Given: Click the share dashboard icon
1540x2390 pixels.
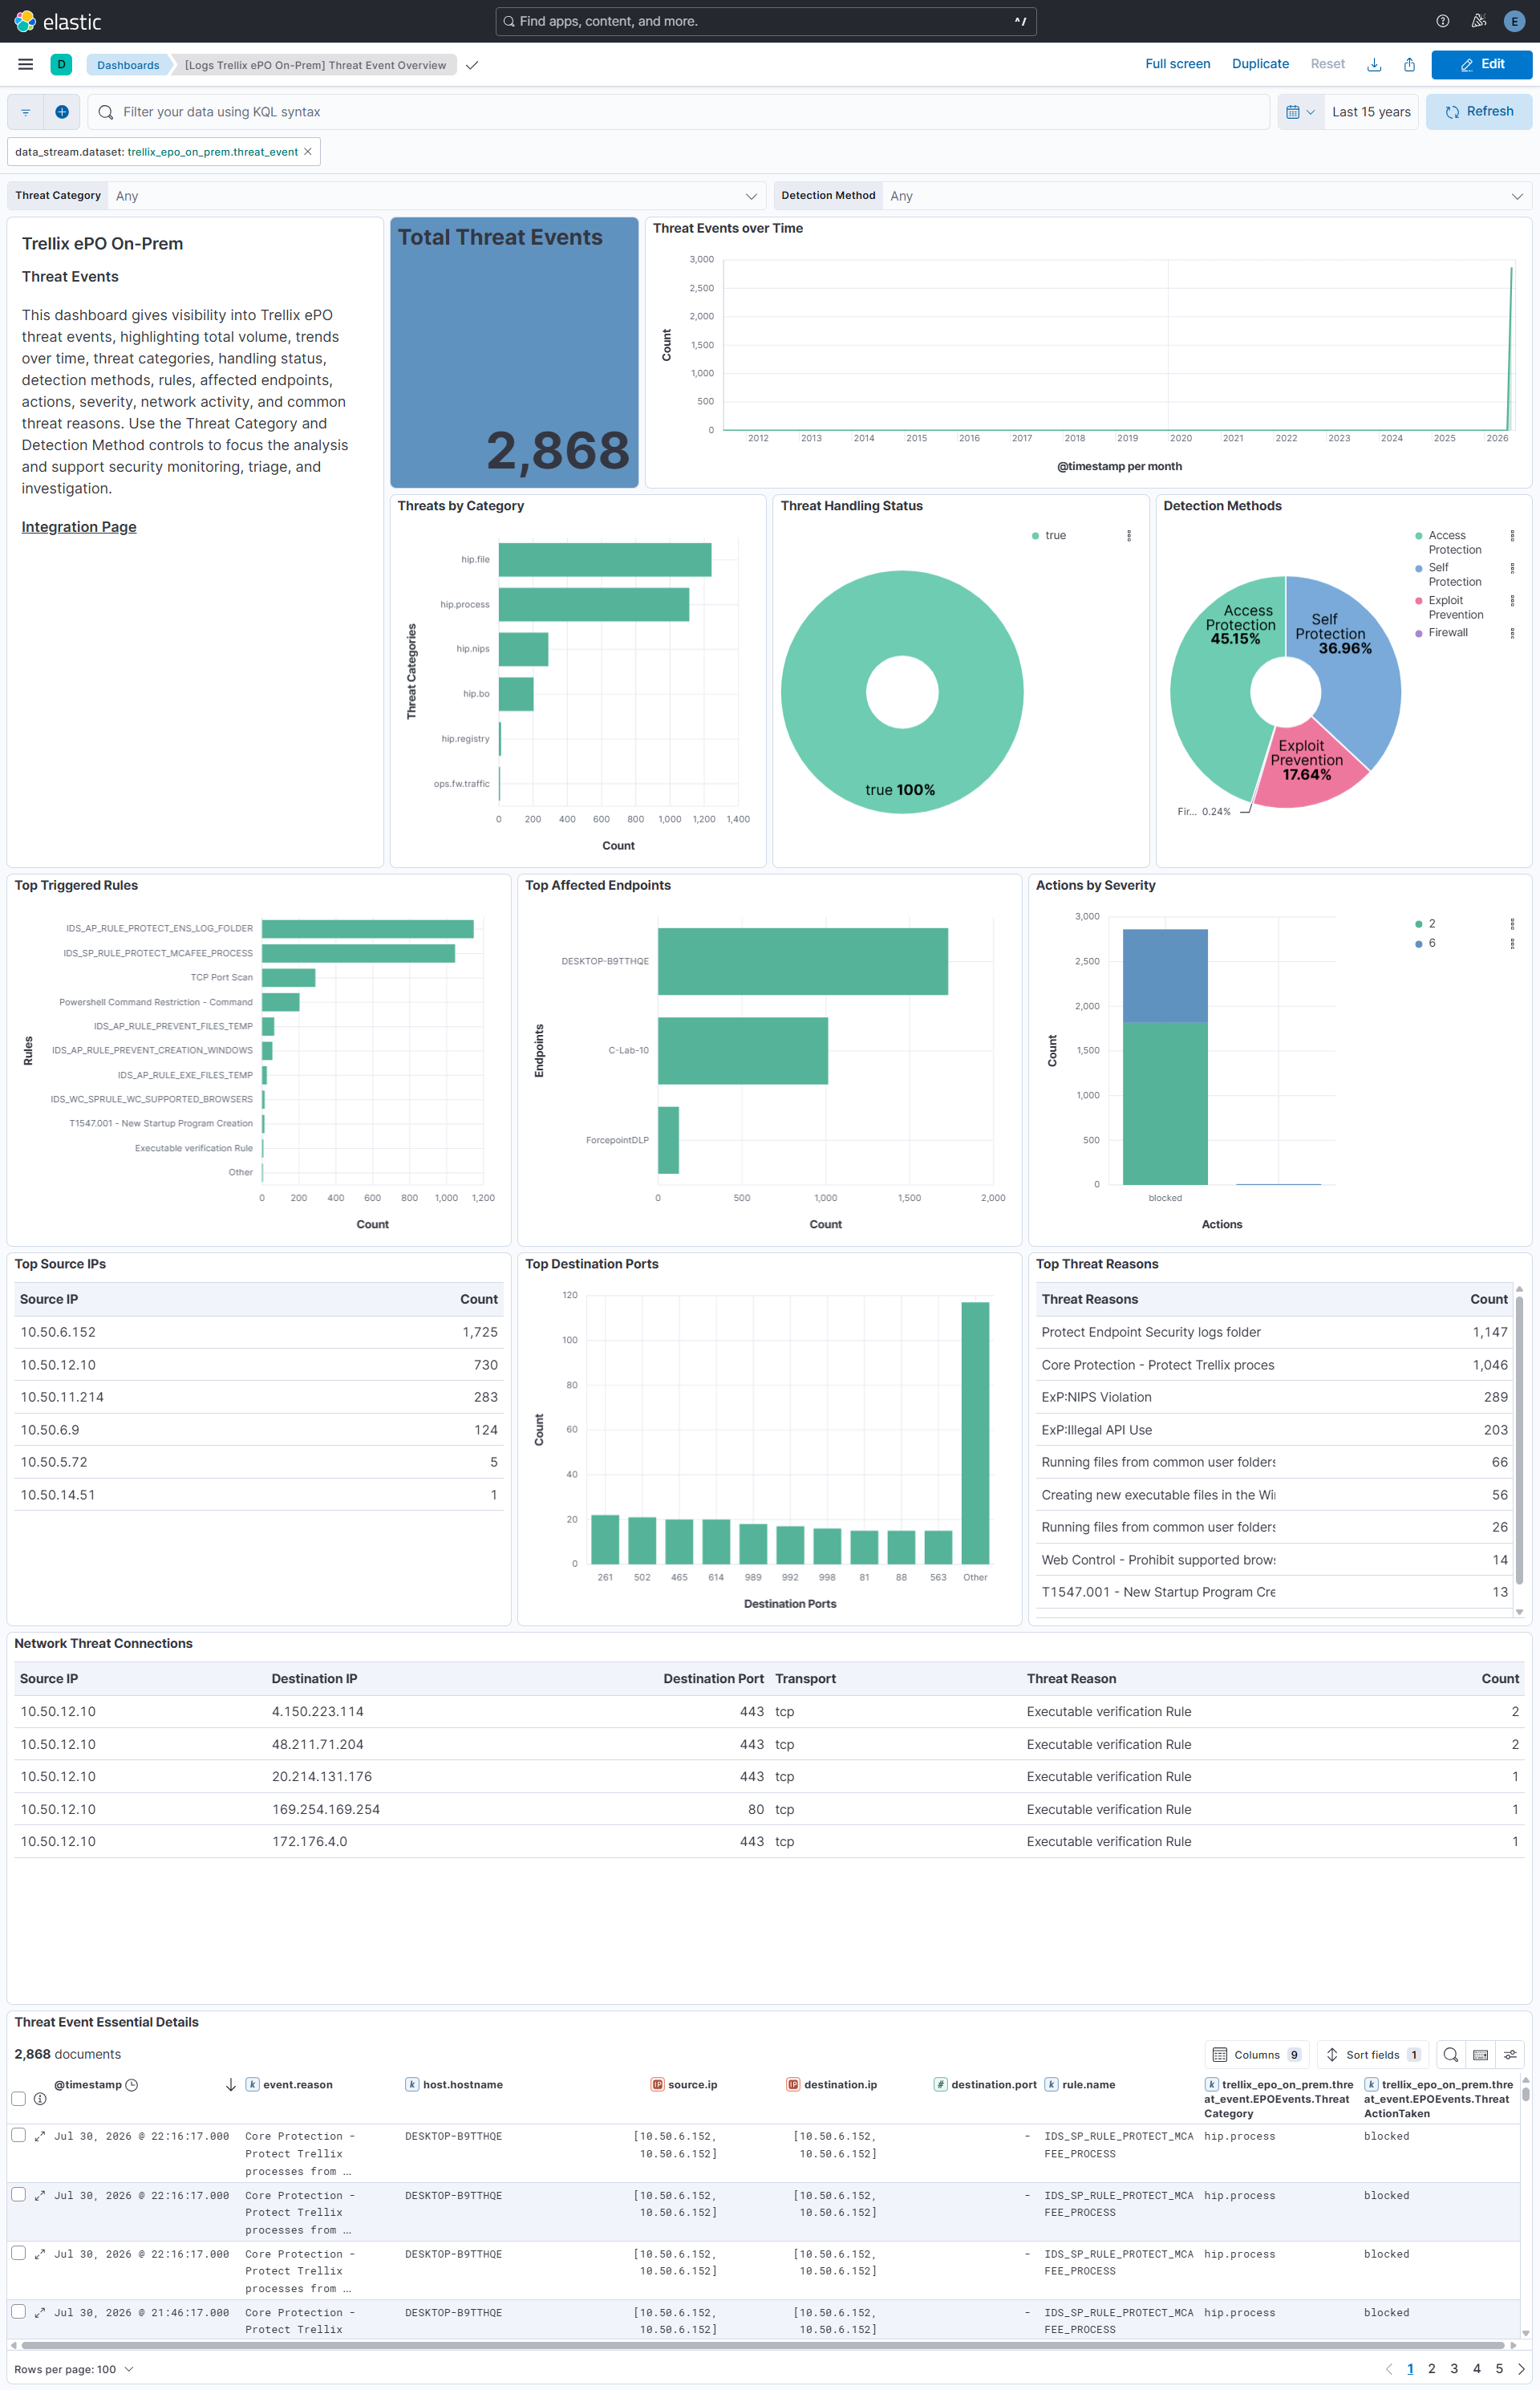Looking at the screenshot, I should pos(1409,65).
